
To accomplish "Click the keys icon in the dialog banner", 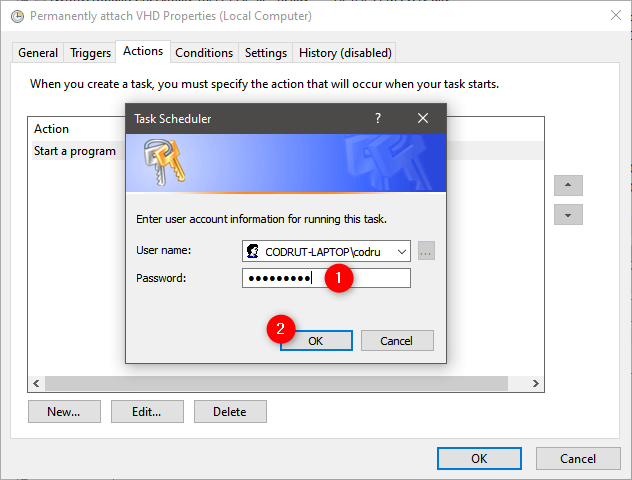I will pyautogui.click(x=164, y=162).
